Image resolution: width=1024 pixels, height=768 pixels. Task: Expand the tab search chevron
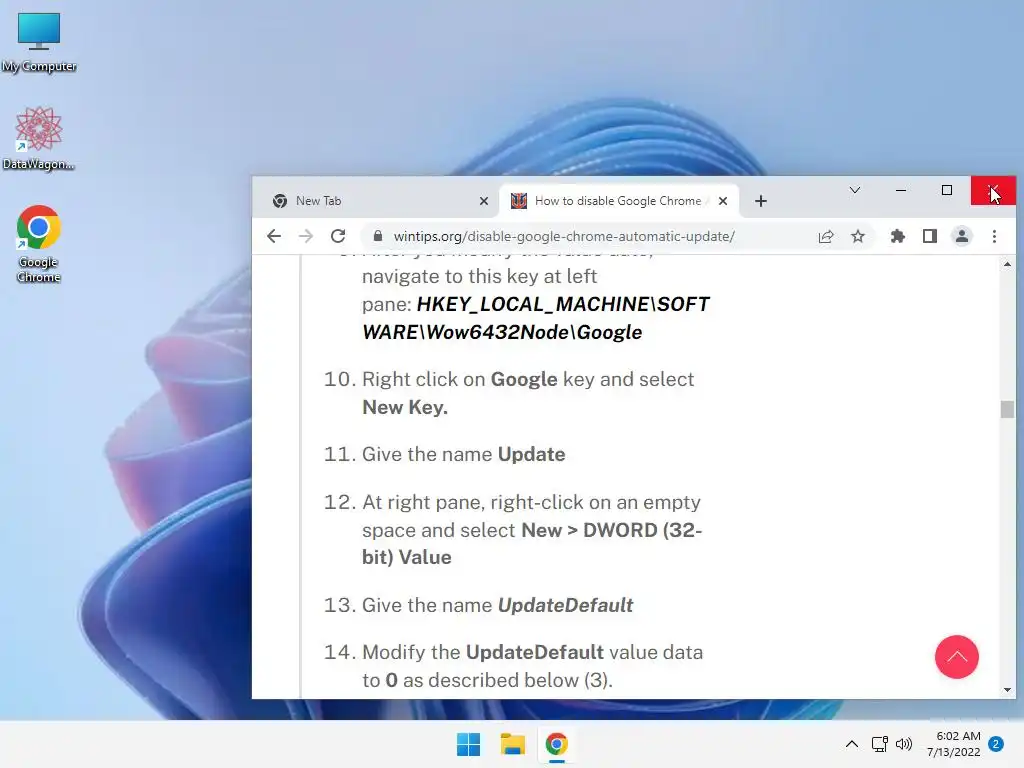click(x=854, y=190)
